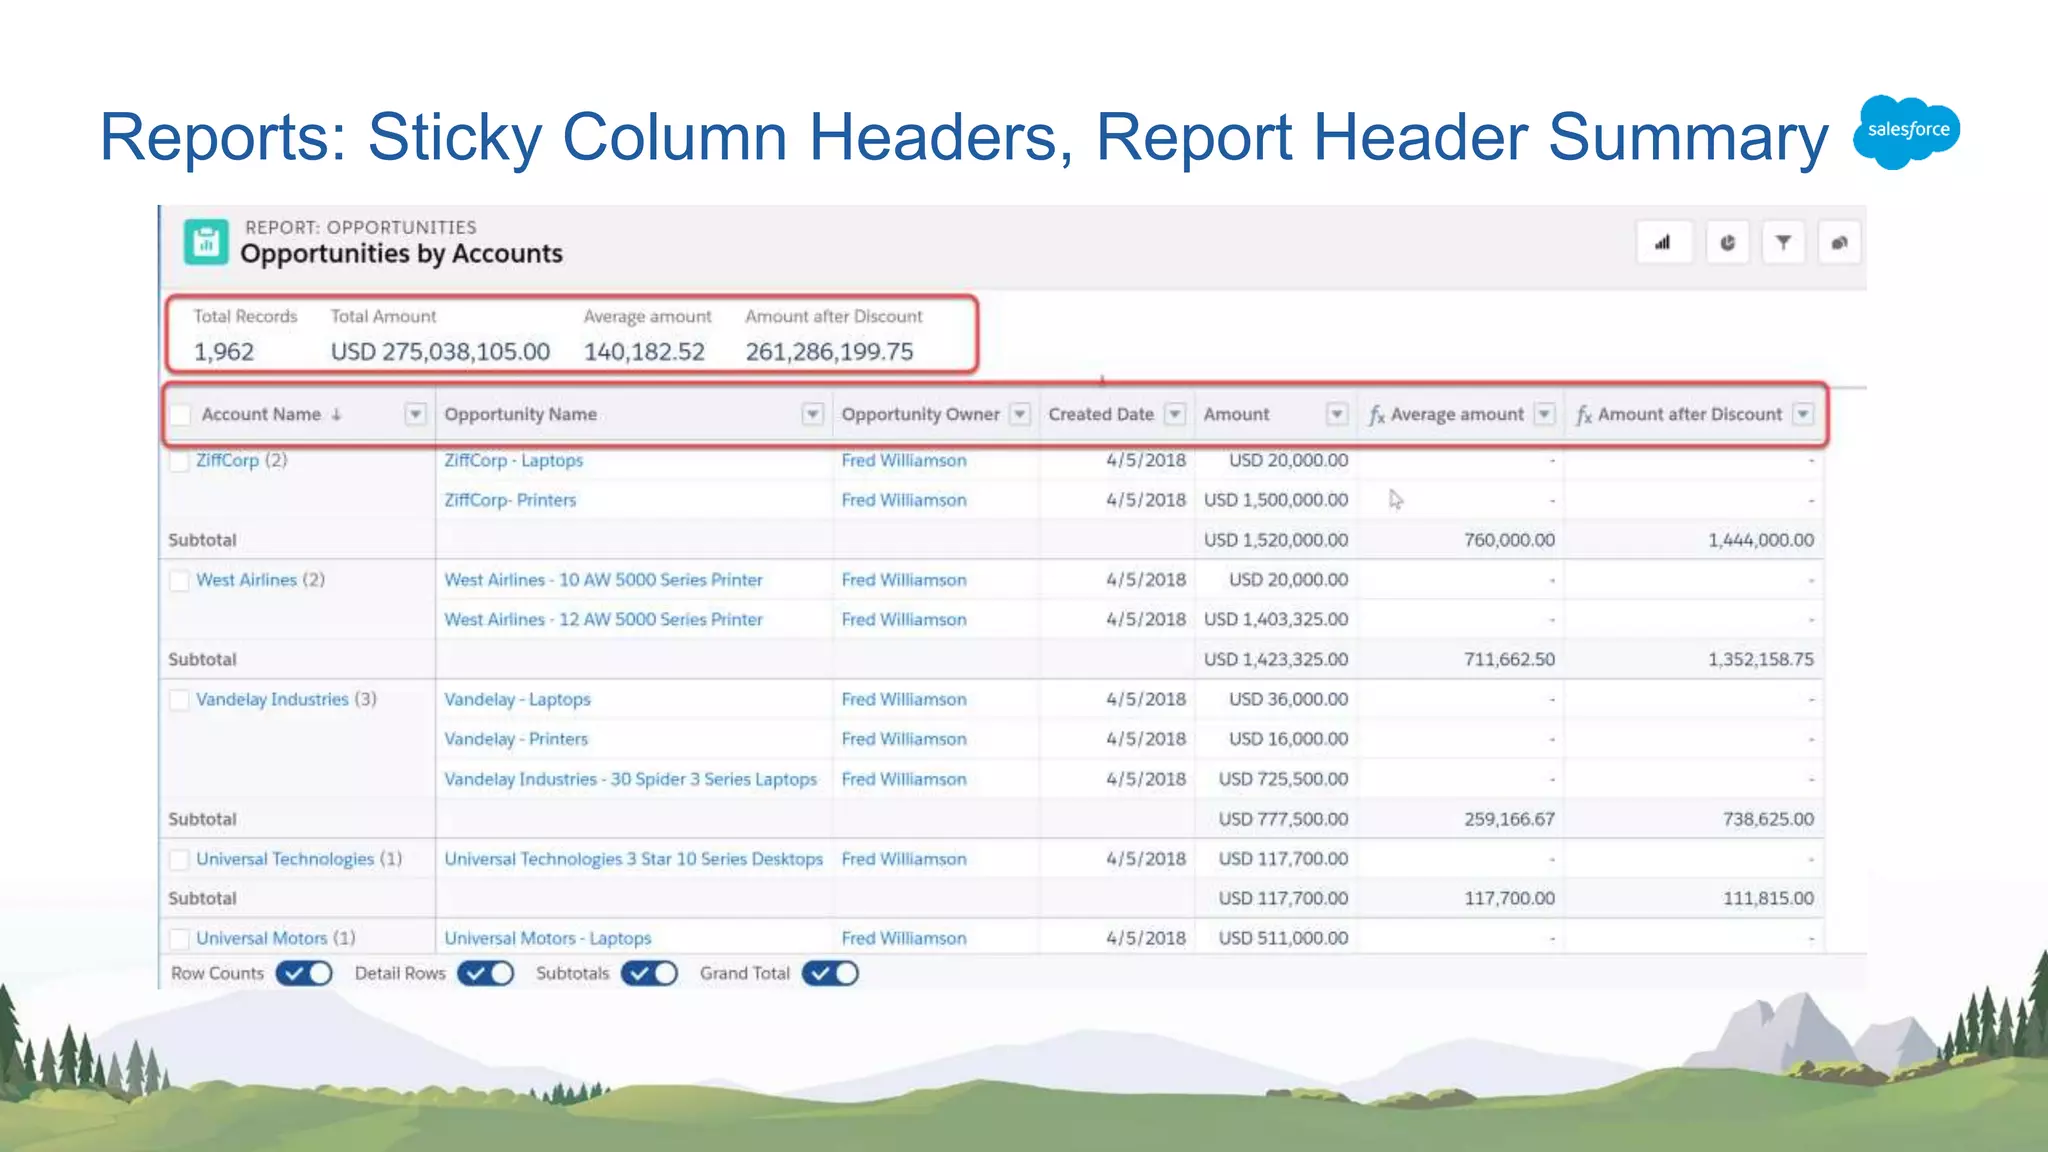Toggle the Detail Rows switch

point(486,973)
